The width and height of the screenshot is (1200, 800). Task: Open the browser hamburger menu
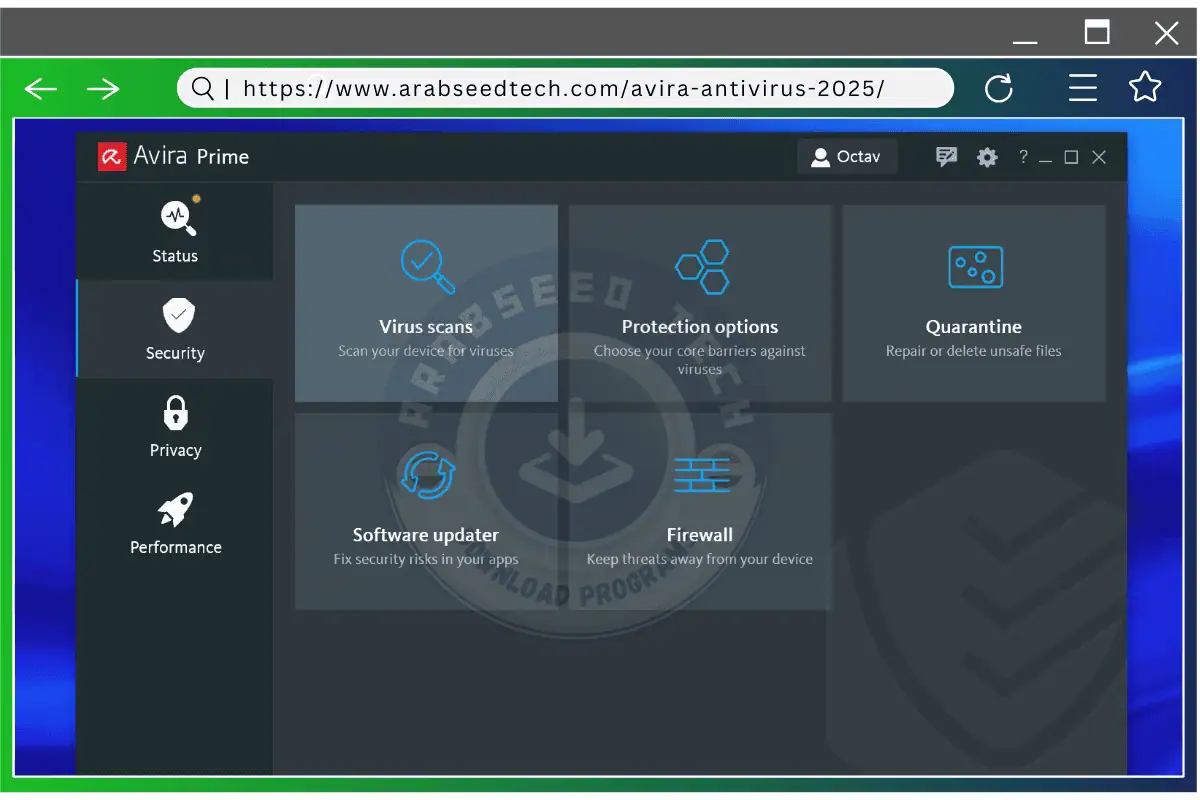(x=1083, y=88)
